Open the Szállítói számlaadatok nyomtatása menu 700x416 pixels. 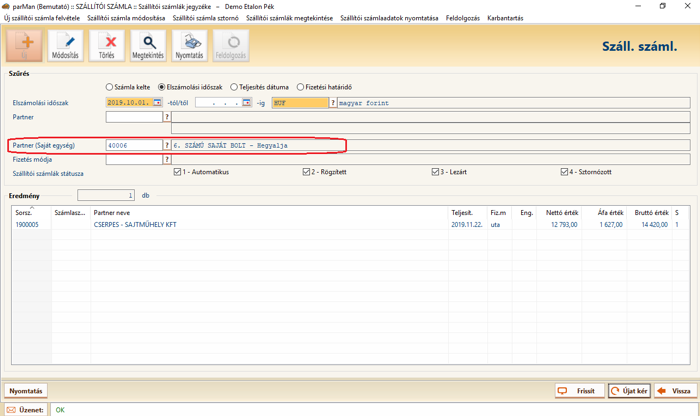(389, 18)
